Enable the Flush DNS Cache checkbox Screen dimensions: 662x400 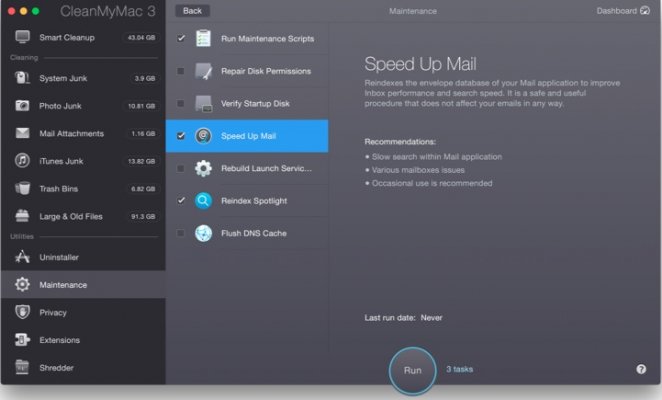coord(181,233)
